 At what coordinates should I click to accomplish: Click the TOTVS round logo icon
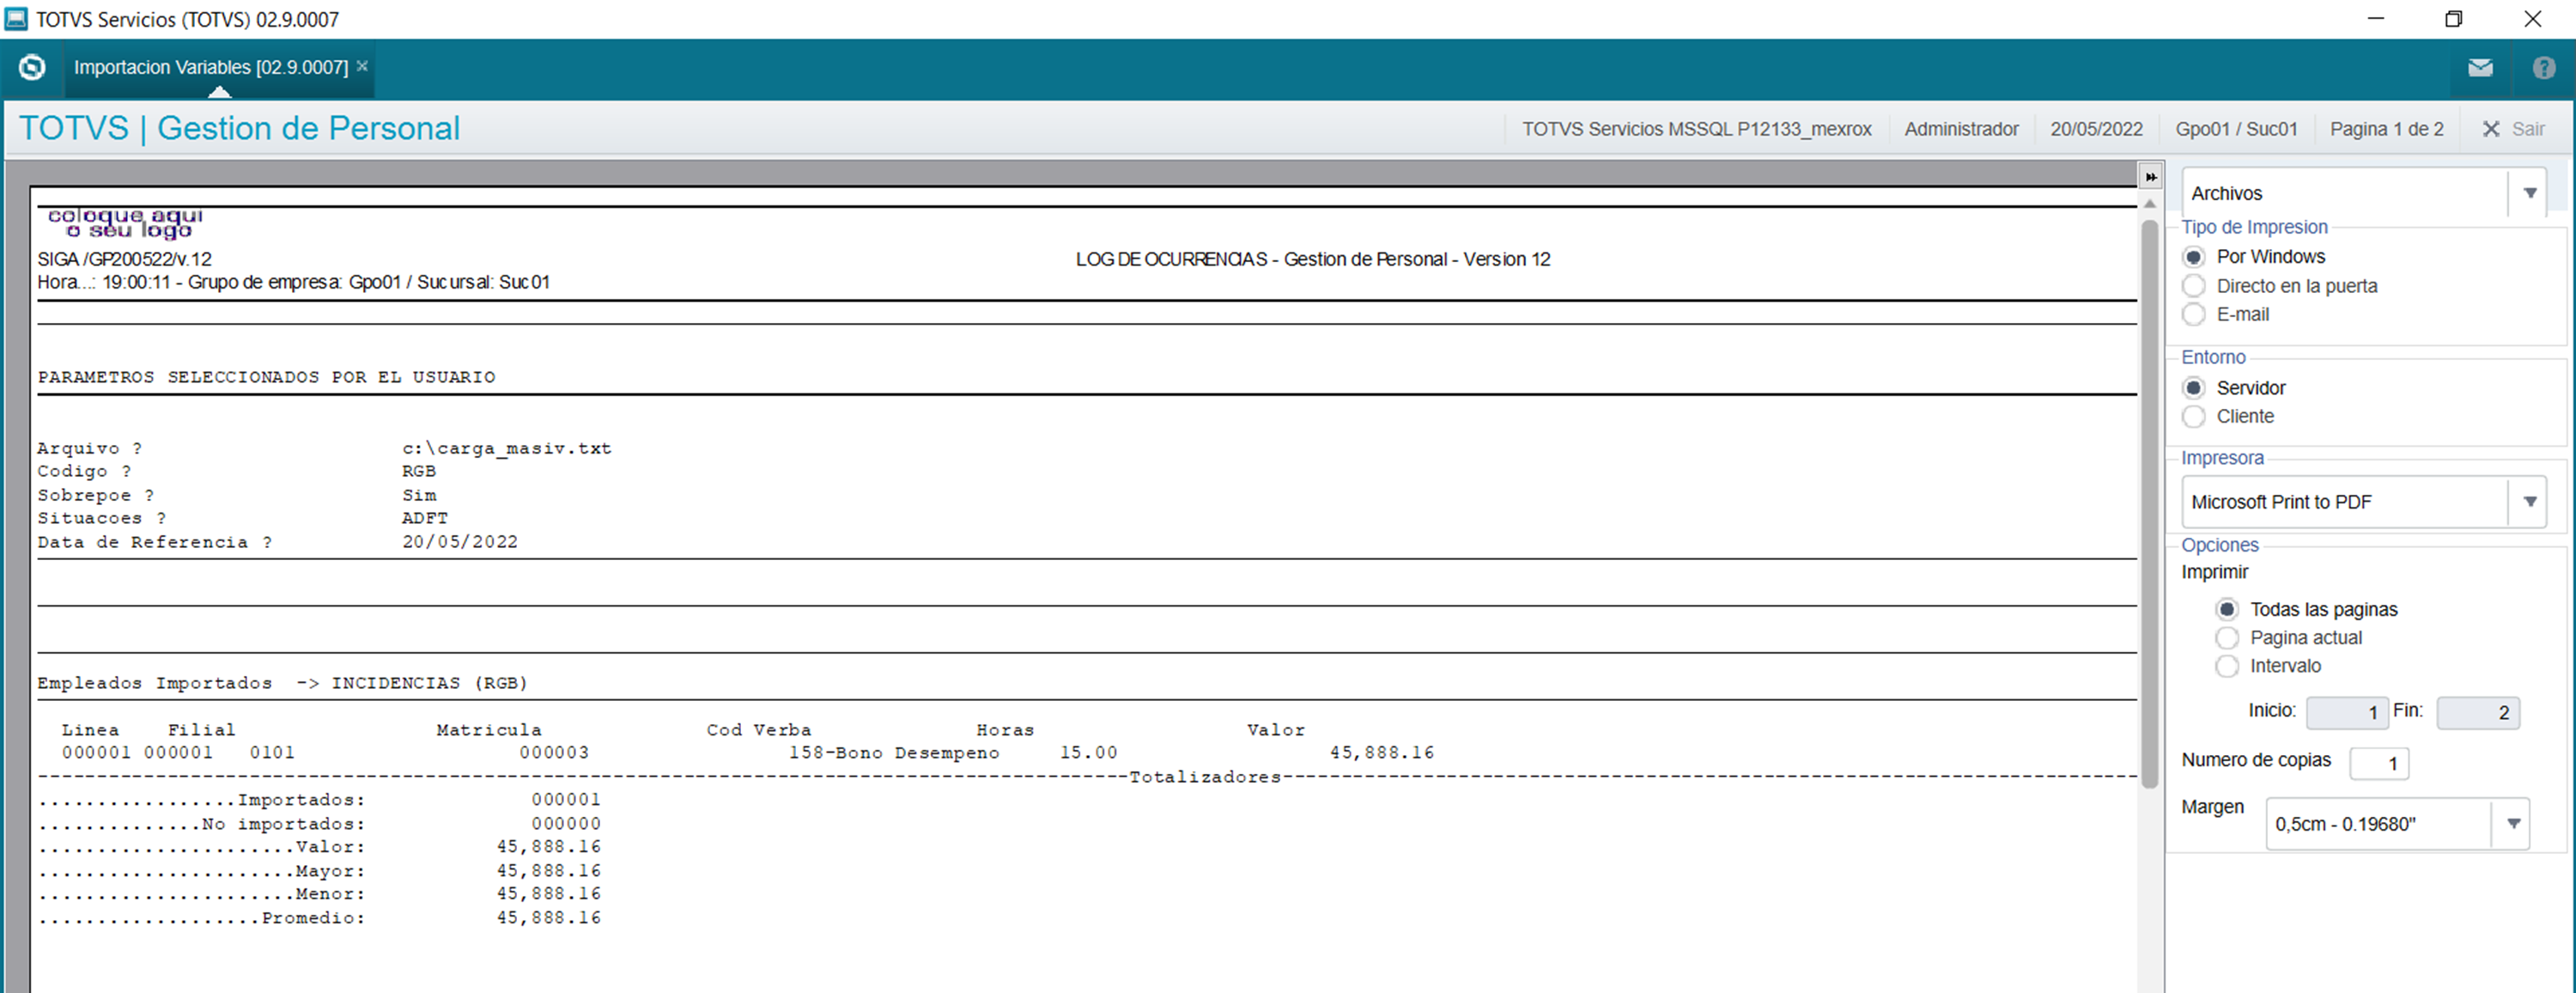tap(32, 67)
